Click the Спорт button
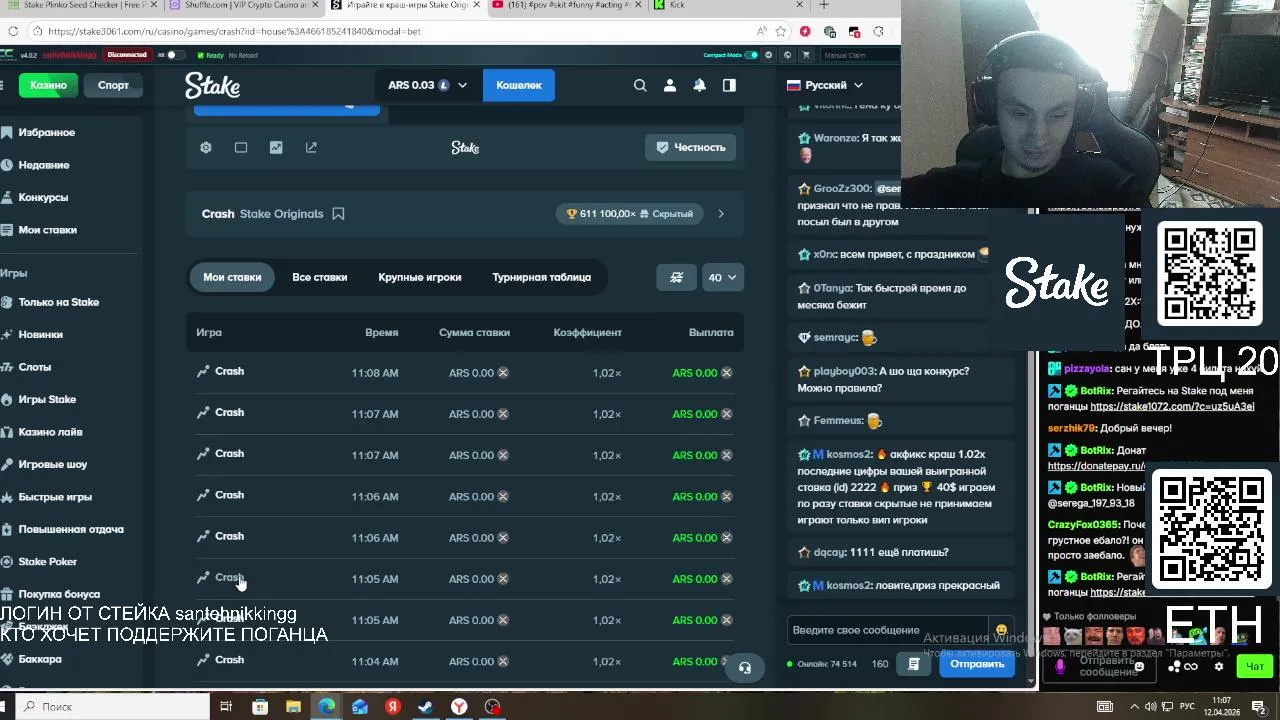This screenshot has width=1280, height=720. 113,85
